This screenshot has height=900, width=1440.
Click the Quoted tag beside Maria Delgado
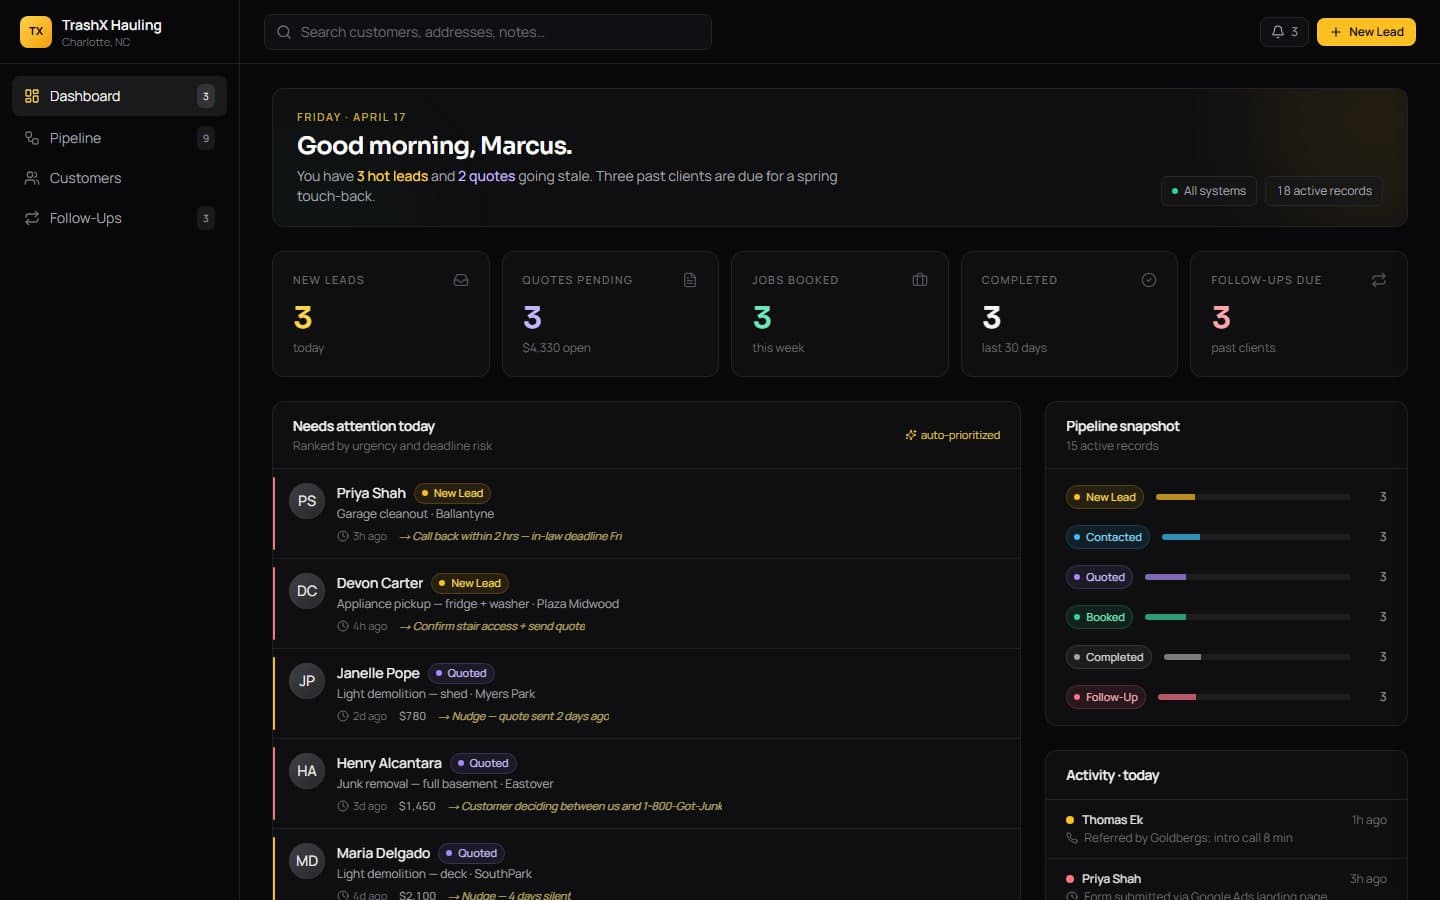(x=472, y=853)
